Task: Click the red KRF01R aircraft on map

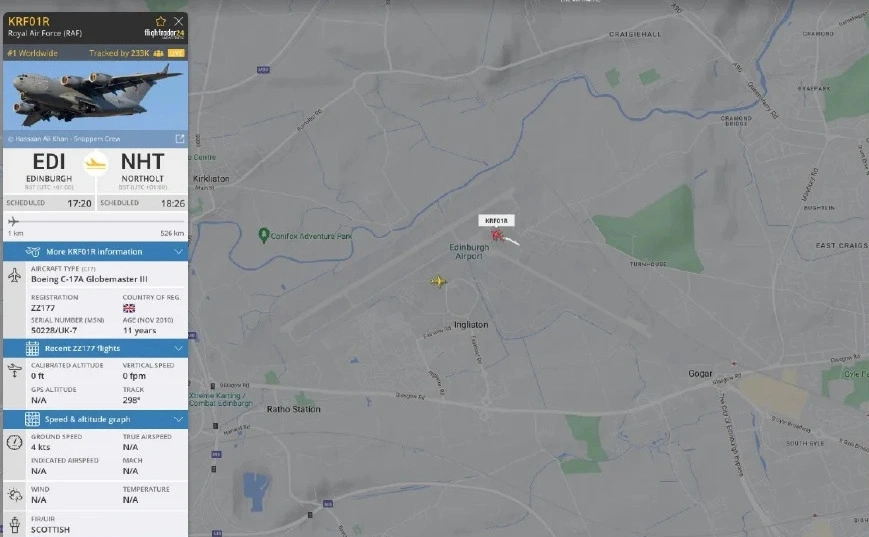Action: (497, 235)
